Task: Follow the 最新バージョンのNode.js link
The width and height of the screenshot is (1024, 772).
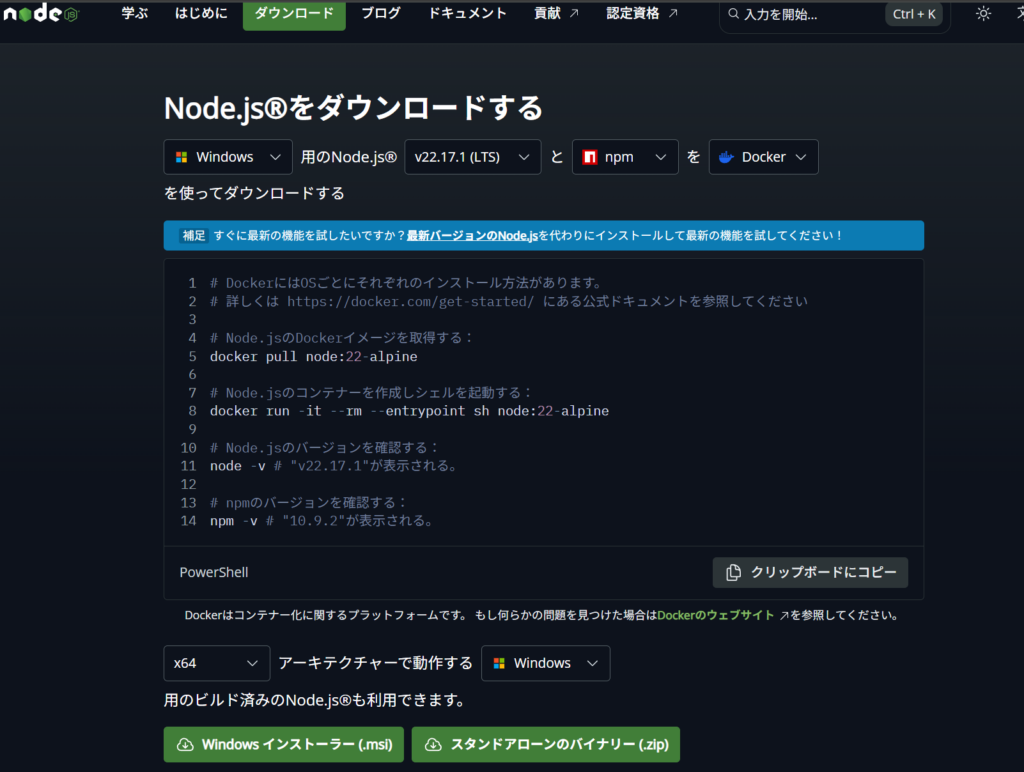Action: click(x=472, y=235)
